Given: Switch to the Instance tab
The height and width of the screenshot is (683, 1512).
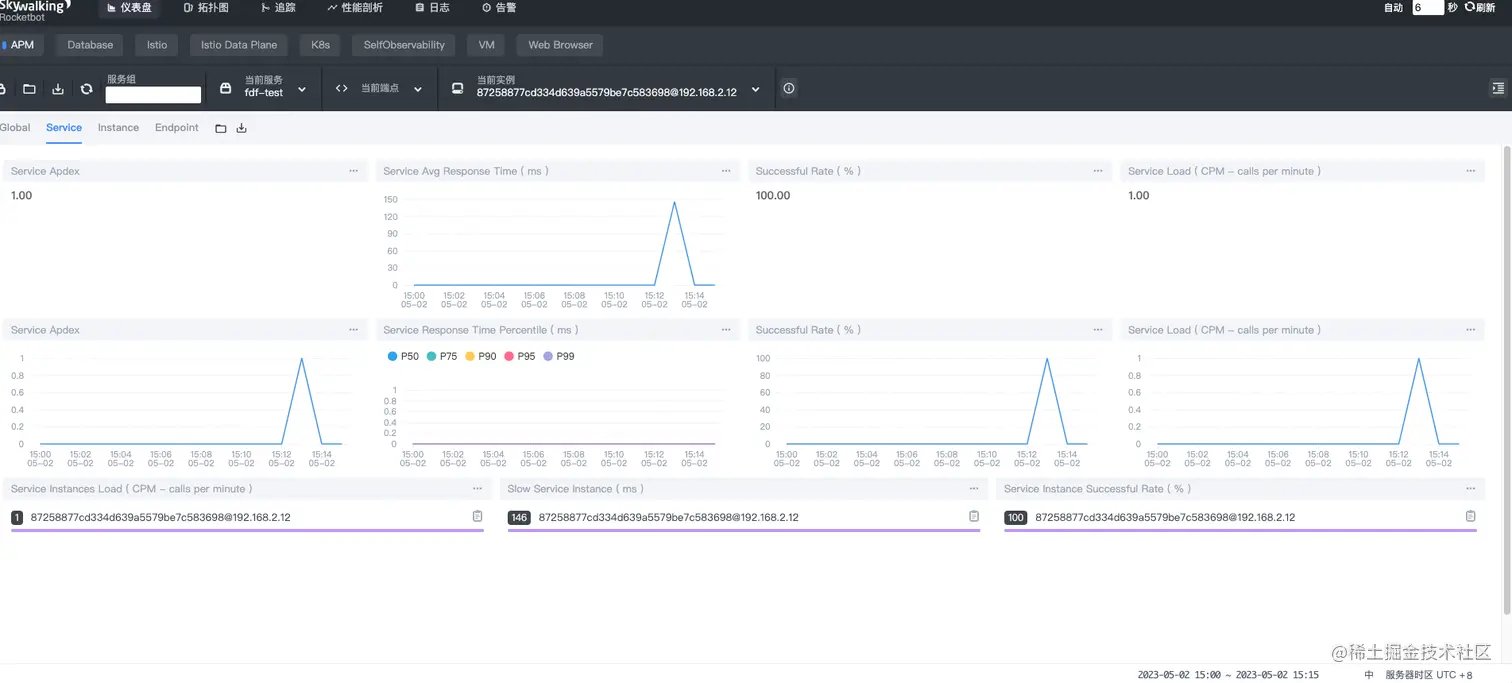Looking at the screenshot, I should point(118,128).
